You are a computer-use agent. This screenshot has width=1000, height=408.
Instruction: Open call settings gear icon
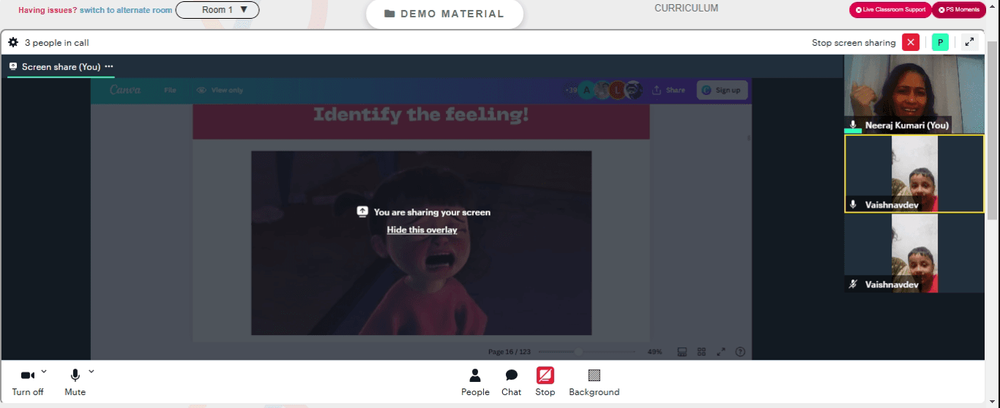[13, 43]
